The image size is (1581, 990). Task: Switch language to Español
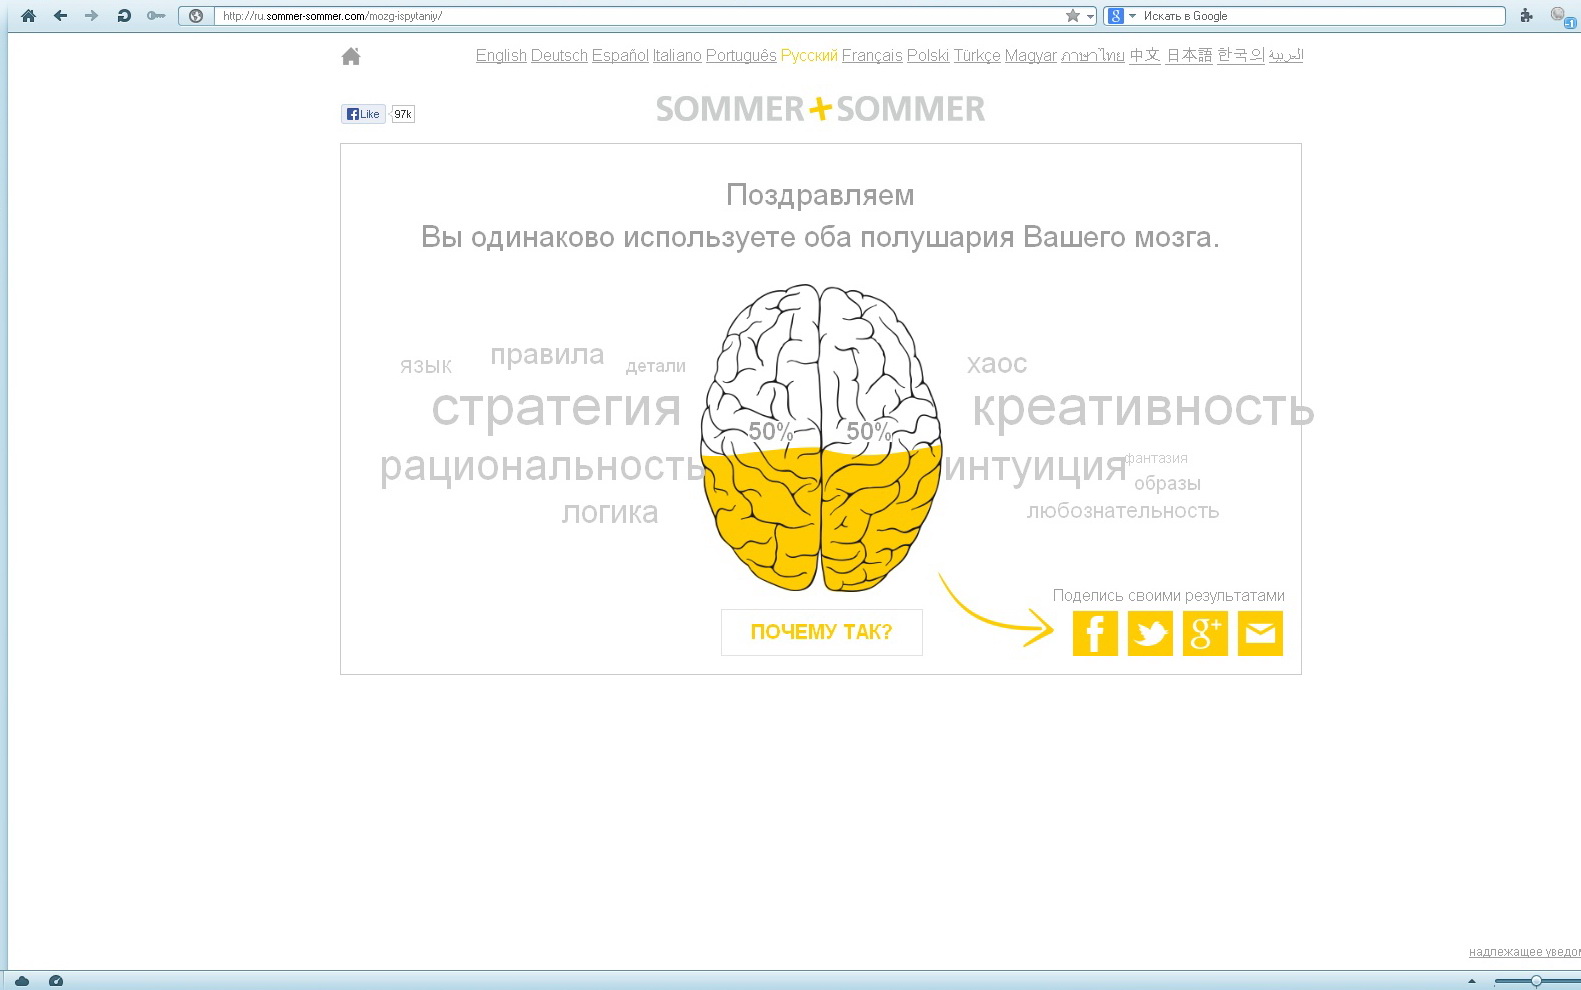620,56
